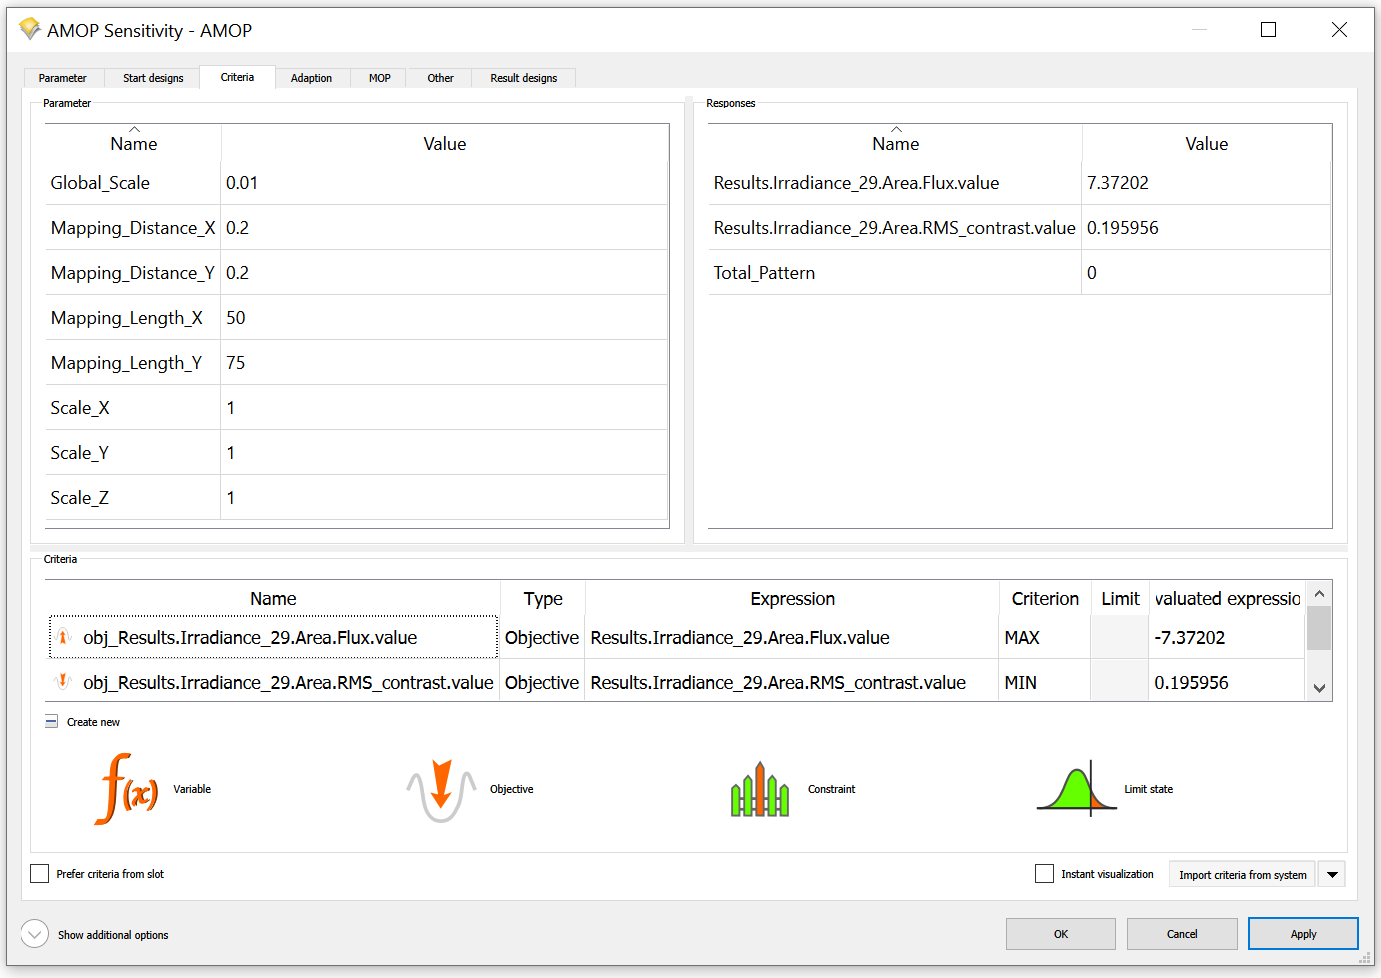
Task: Click the Global_Scale value 0.01
Action: click(242, 183)
